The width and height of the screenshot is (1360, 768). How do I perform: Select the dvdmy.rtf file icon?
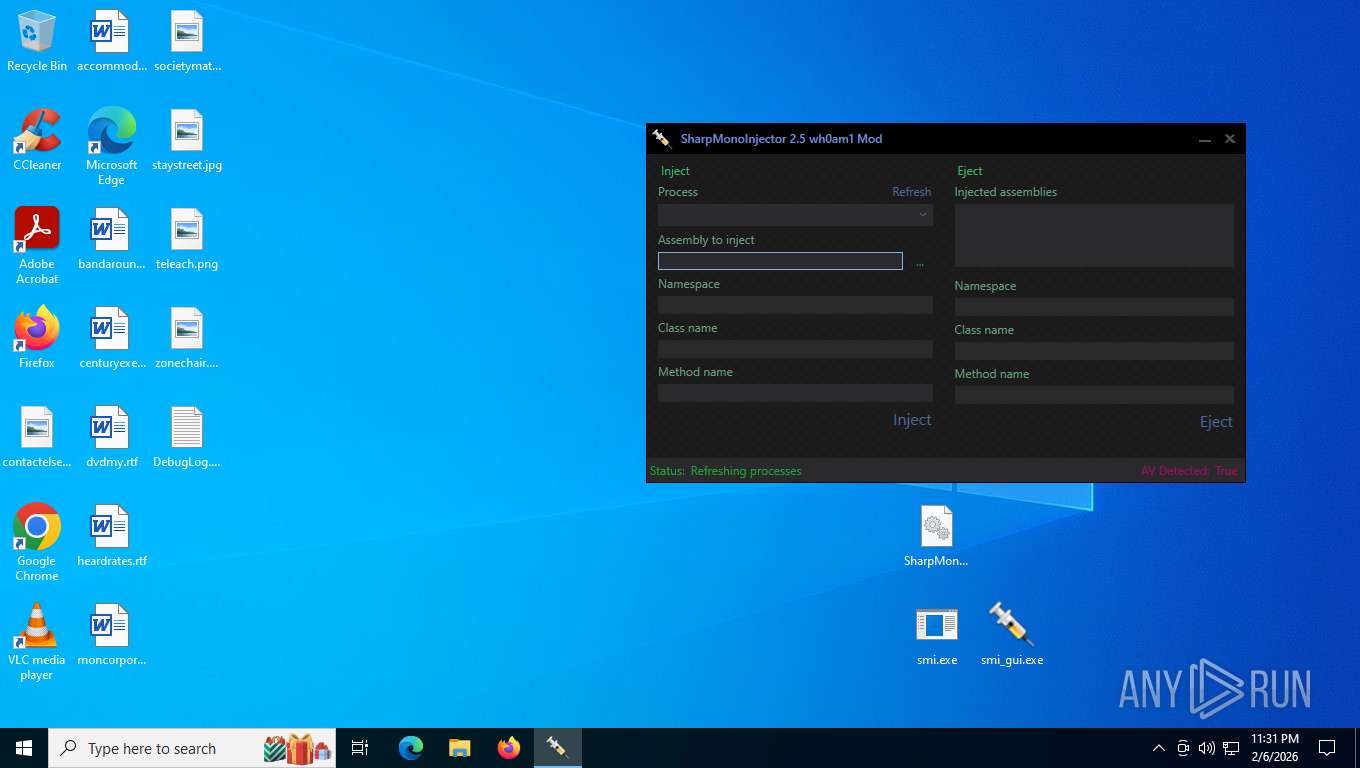pyautogui.click(x=111, y=437)
